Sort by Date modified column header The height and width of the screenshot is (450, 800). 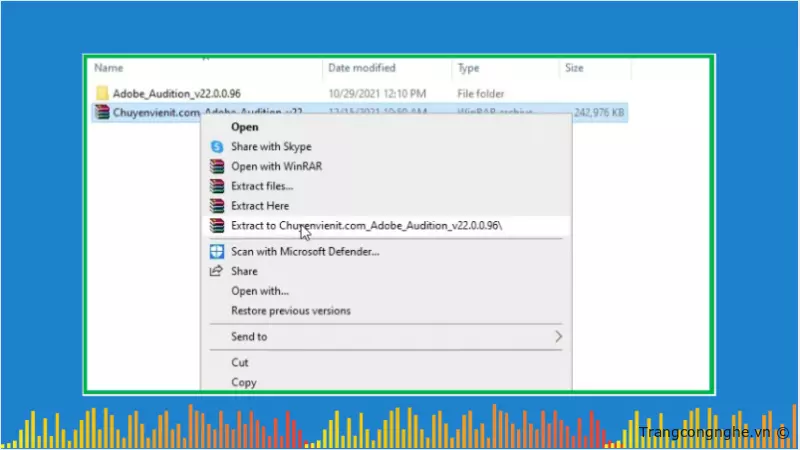point(361,68)
